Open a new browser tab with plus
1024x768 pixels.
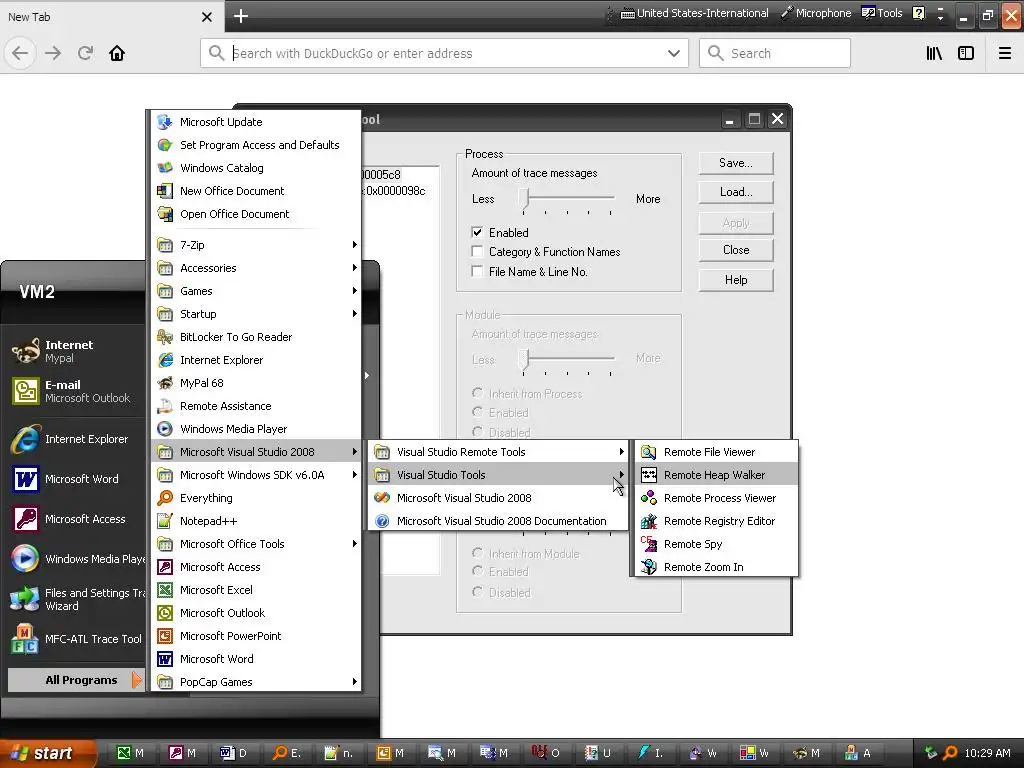pos(240,16)
